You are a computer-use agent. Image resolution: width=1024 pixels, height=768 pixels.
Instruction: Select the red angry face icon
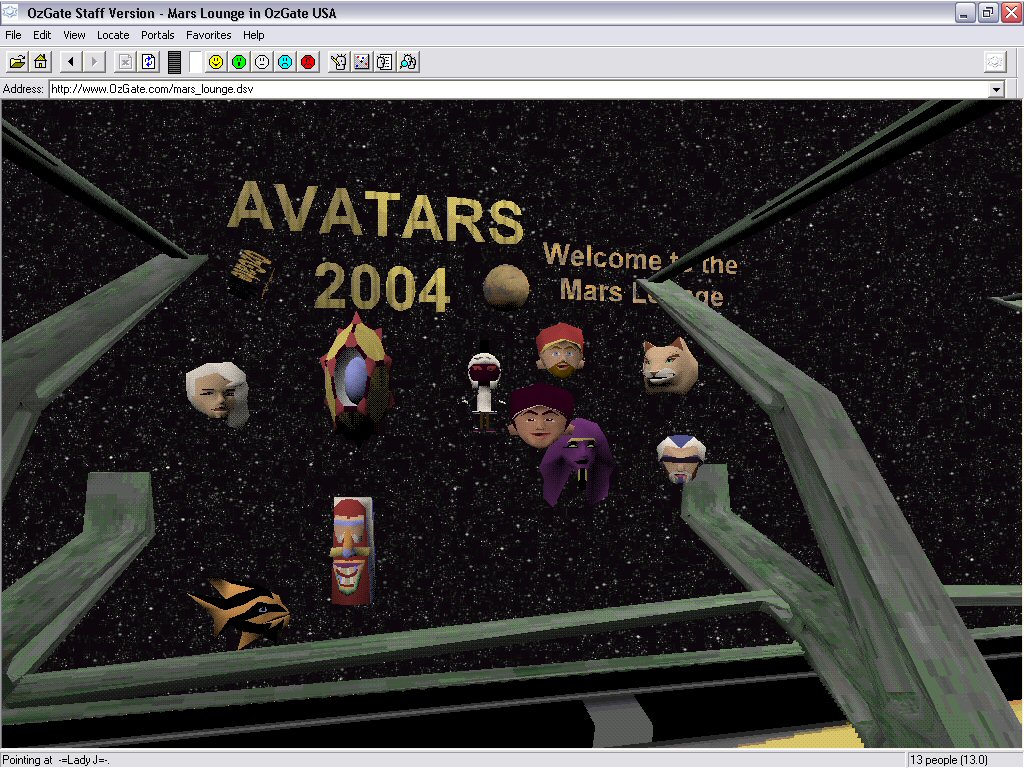coord(308,62)
